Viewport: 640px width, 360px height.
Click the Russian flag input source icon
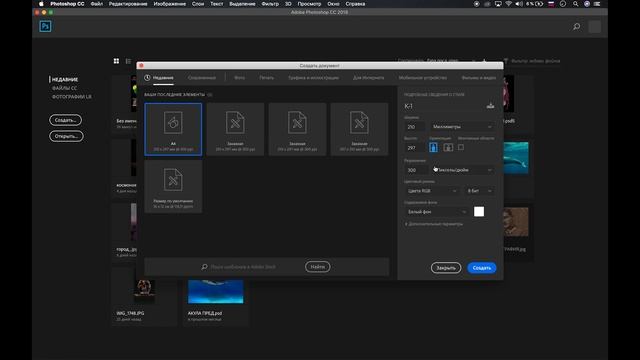(x=551, y=4)
